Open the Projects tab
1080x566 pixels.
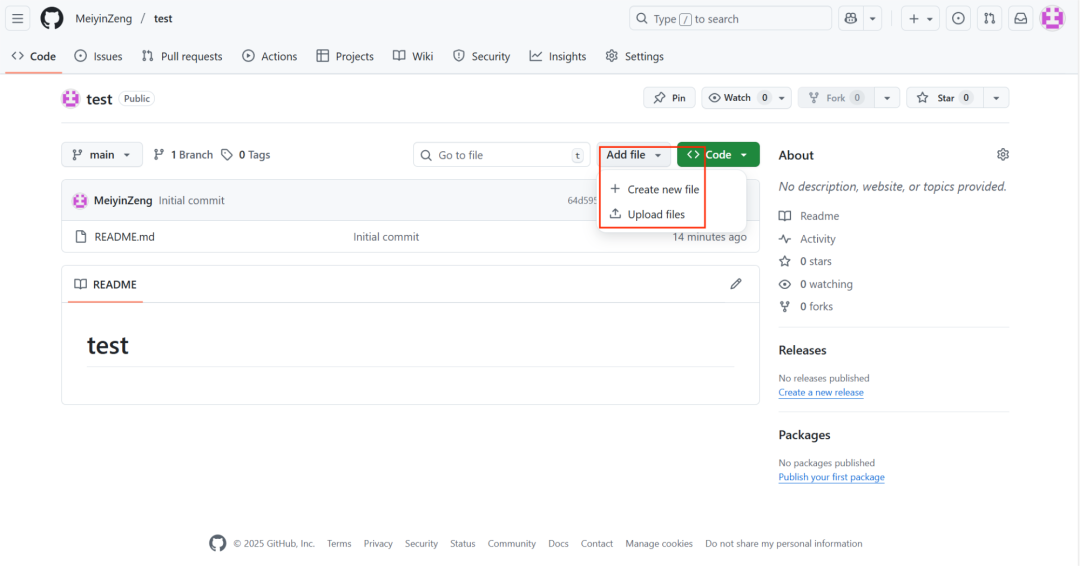[345, 56]
